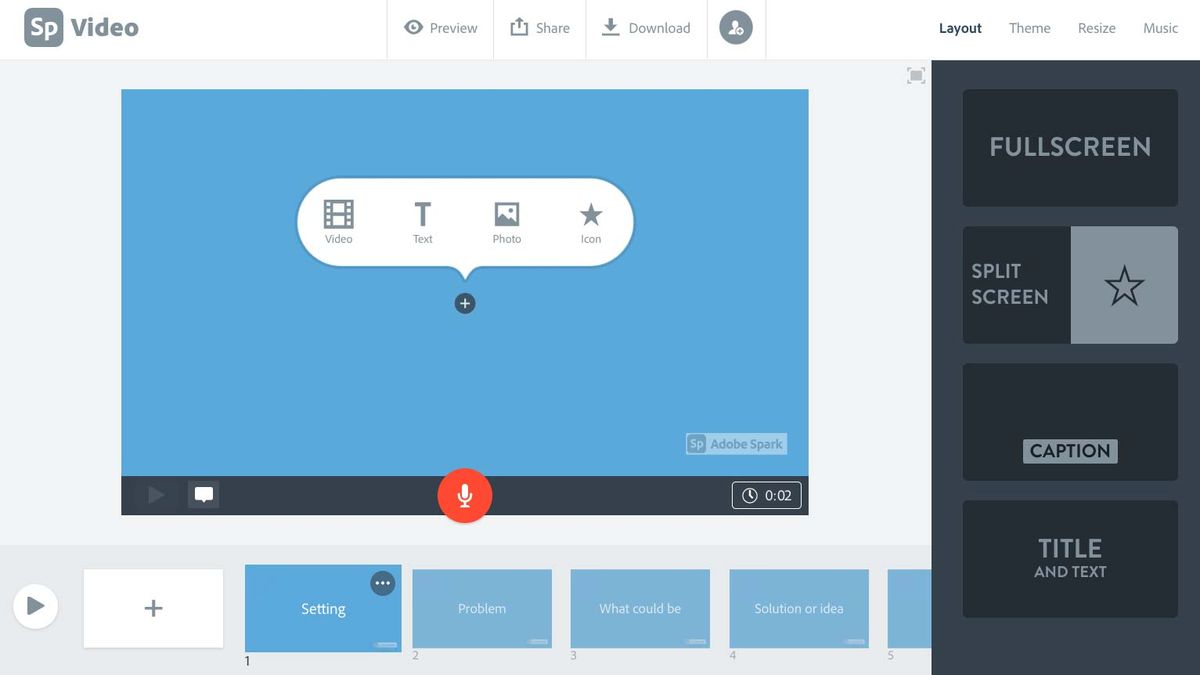Click the 0:02 duration timer control
The height and width of the screenshot is (675, 1200).
[x=766, y=494]
